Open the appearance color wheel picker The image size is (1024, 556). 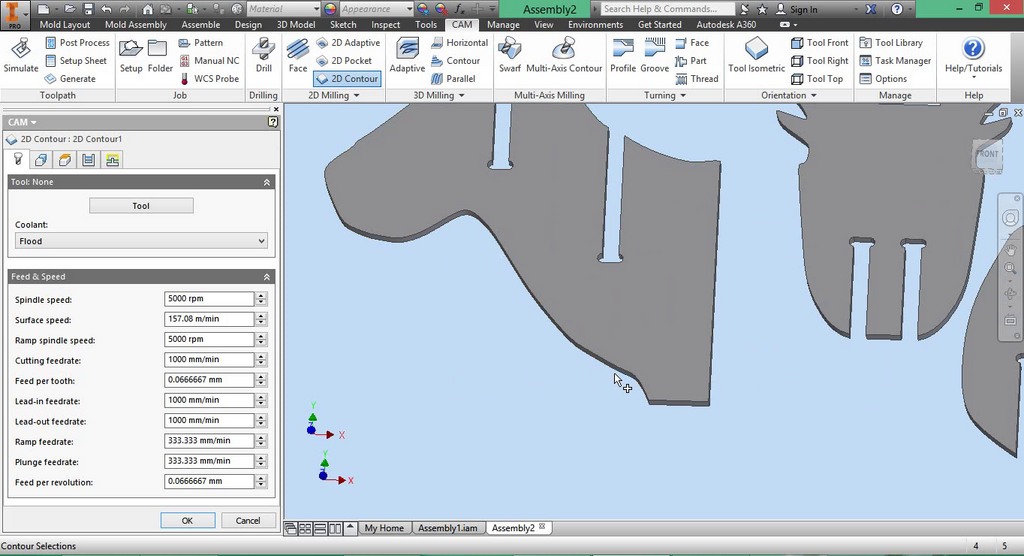coord(330,9)
